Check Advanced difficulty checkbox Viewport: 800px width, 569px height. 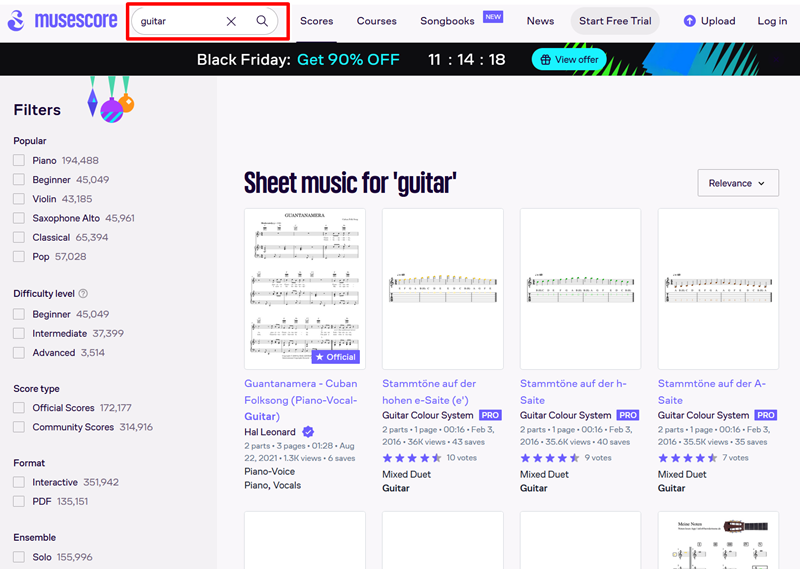[x=19, y=353]
